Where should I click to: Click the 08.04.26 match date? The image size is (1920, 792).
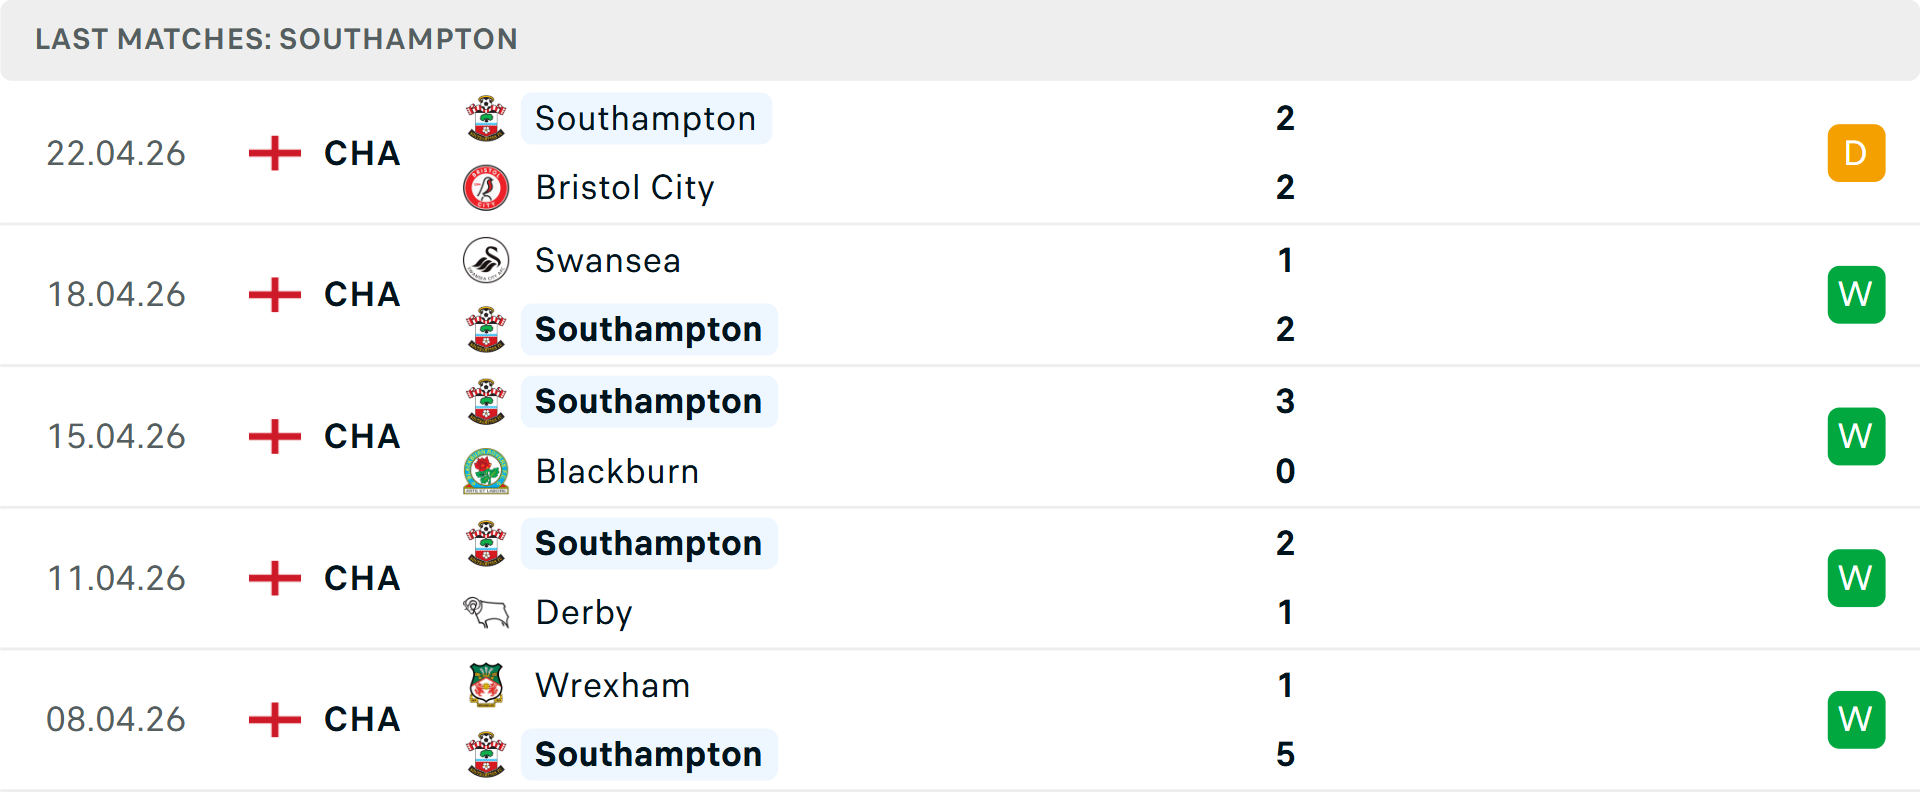click(116, 718)
